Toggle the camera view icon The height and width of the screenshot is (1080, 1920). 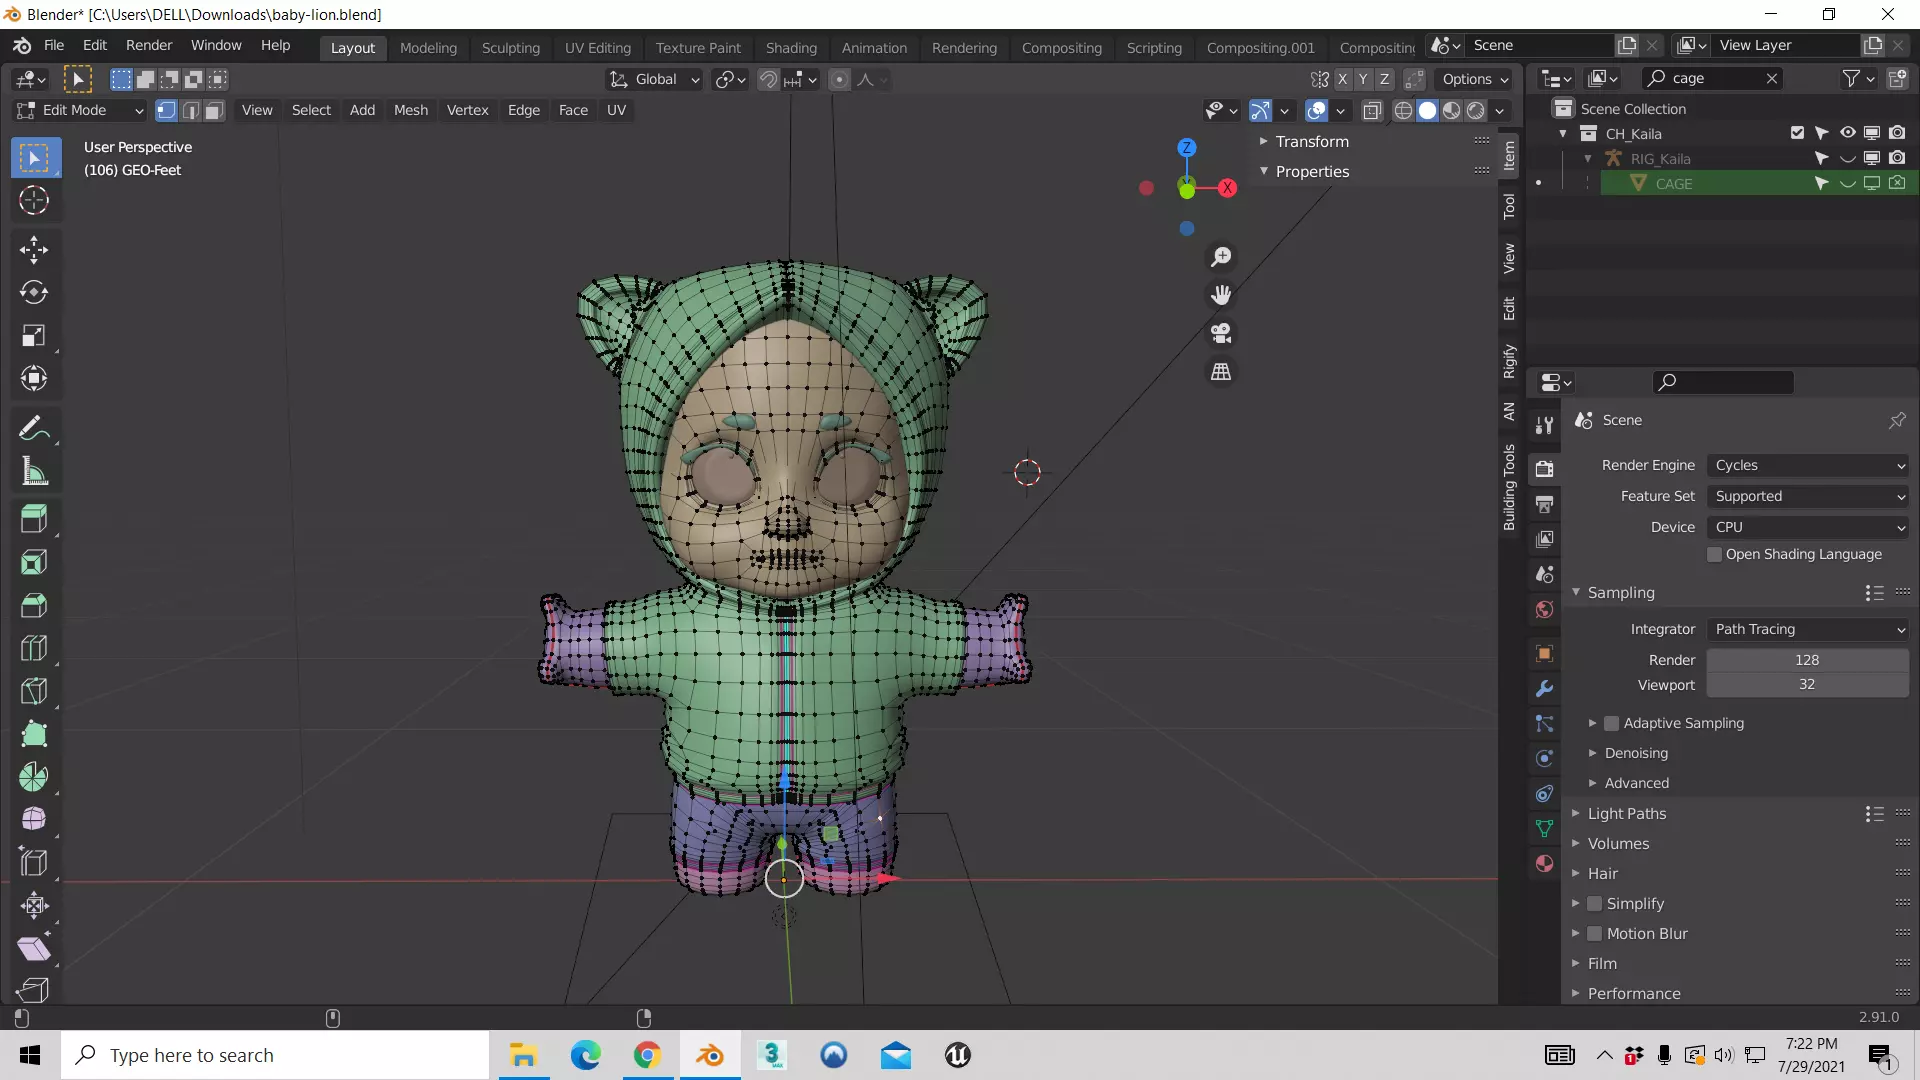tap(1221, 333)
